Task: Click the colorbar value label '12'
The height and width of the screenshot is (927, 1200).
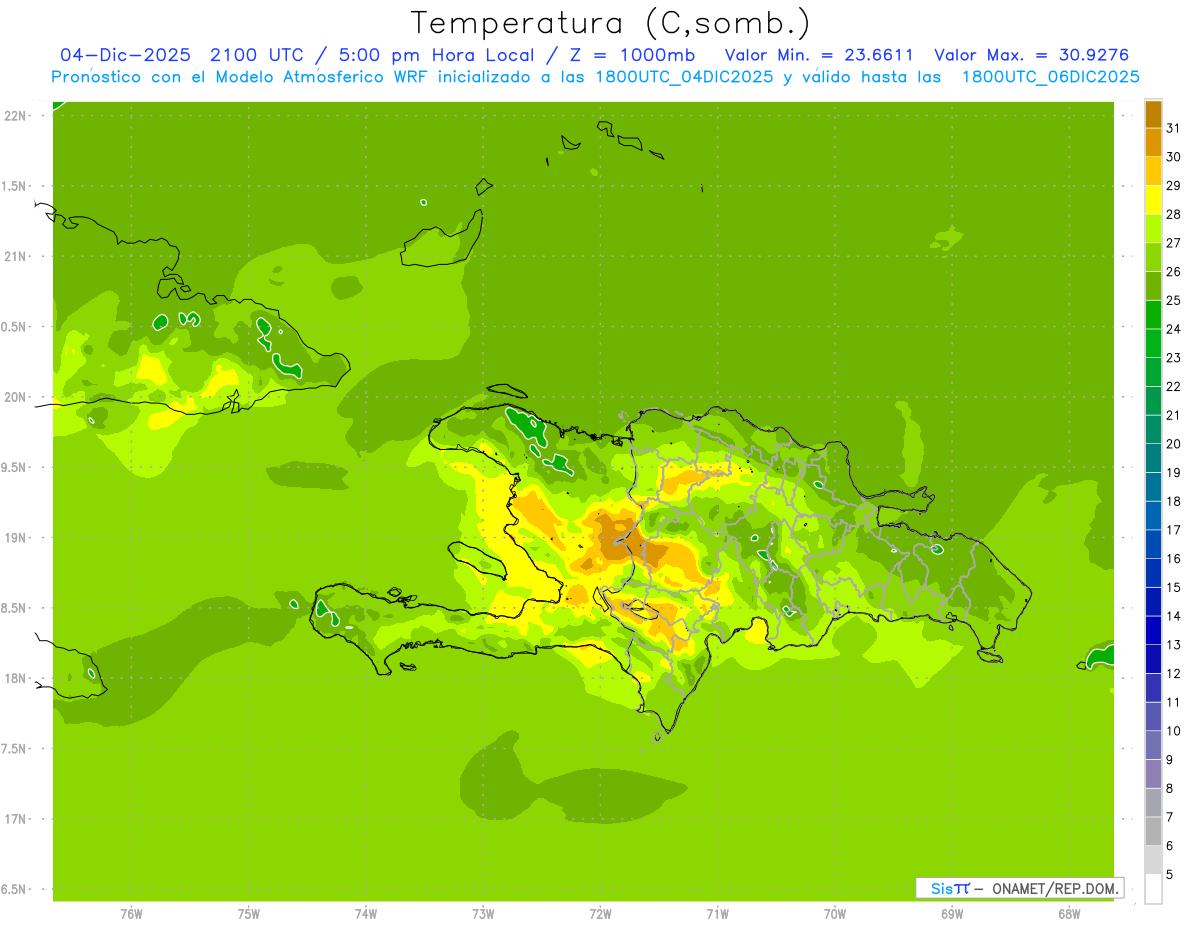Action: [1173, 674]
